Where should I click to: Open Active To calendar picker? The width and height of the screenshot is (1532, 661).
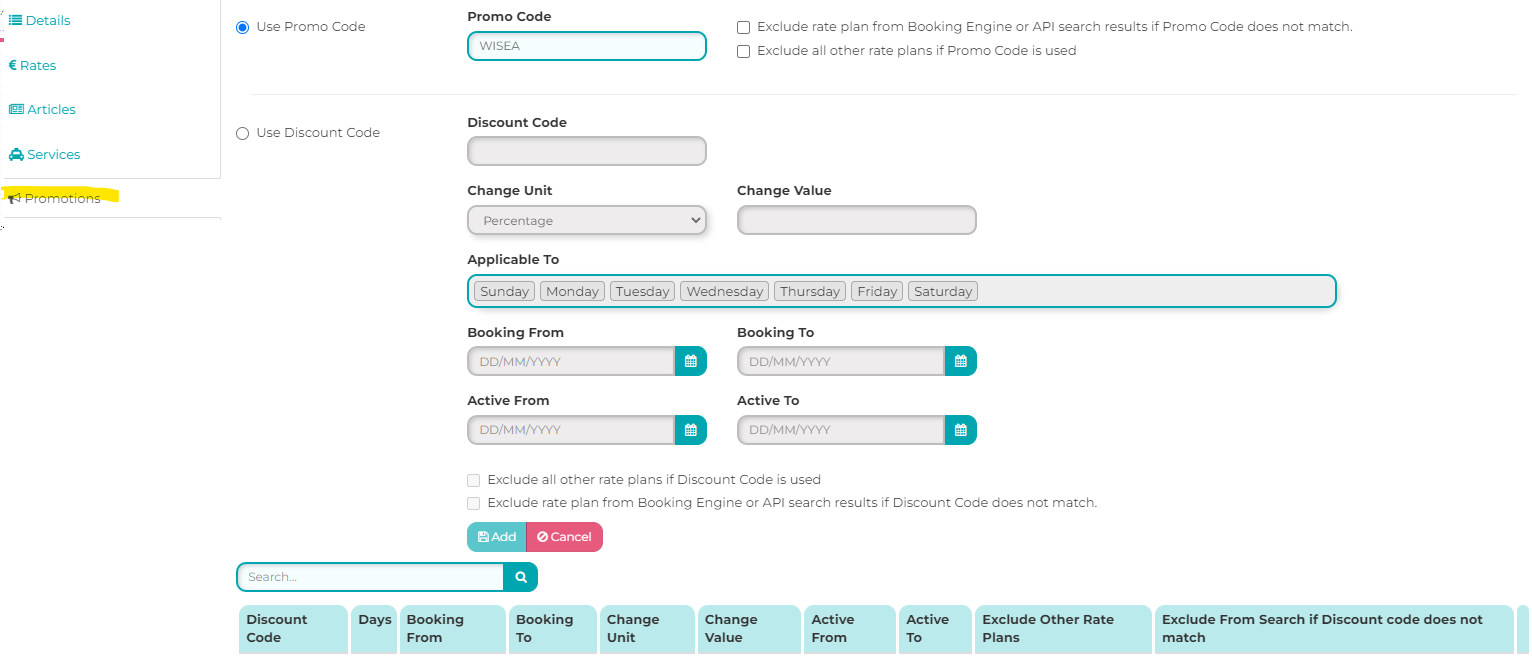tap(961, 430)
